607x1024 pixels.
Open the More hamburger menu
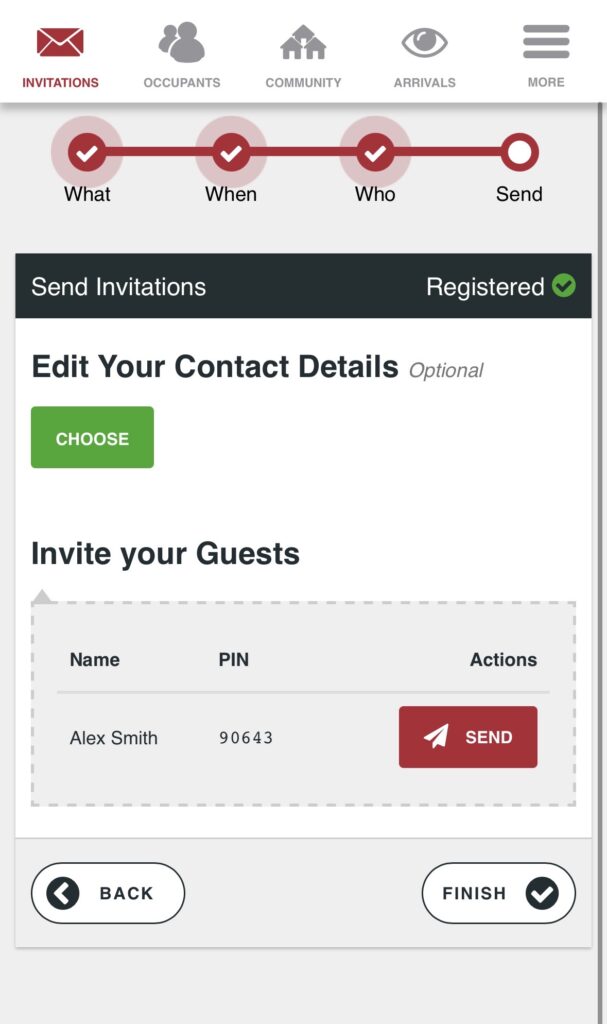[546, 42]
